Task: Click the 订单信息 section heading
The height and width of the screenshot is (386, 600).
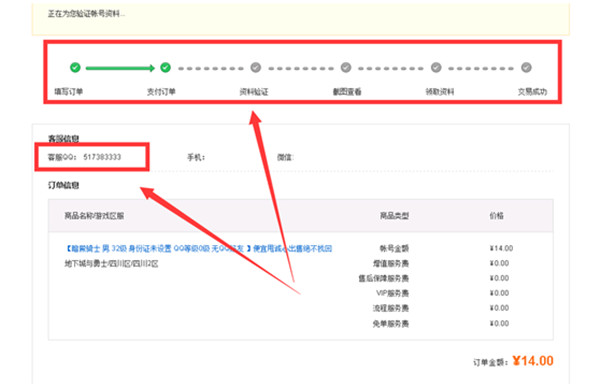Action: point(64,185)
